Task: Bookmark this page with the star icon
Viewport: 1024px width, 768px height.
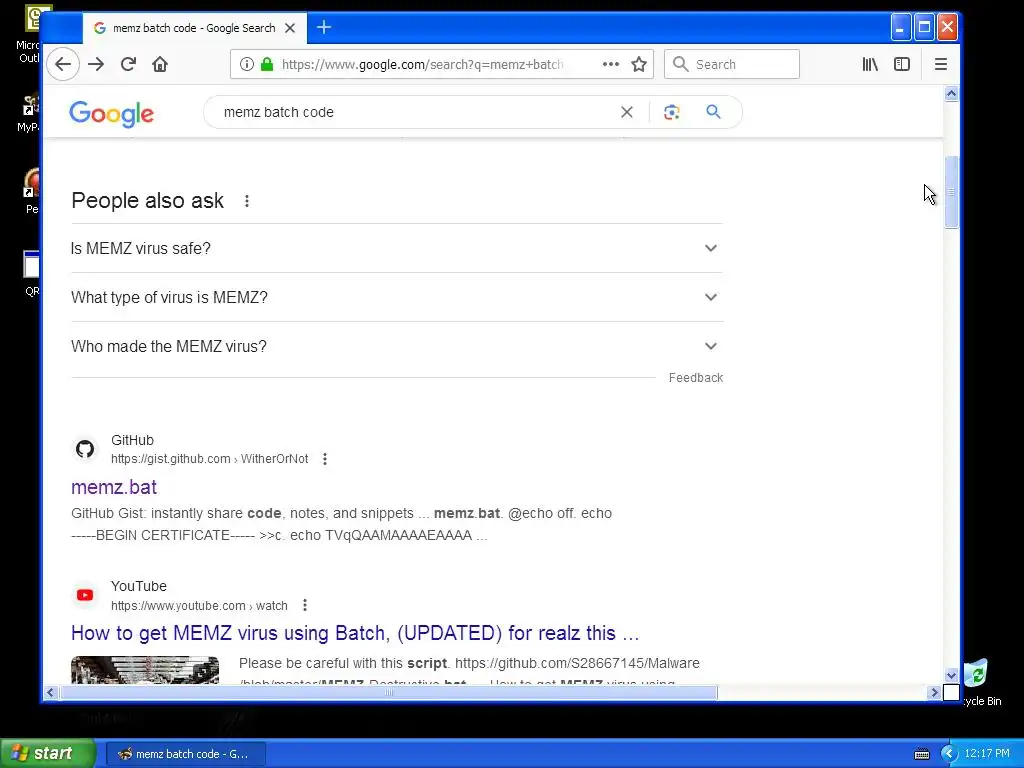Action: click(x=639, y=64)
